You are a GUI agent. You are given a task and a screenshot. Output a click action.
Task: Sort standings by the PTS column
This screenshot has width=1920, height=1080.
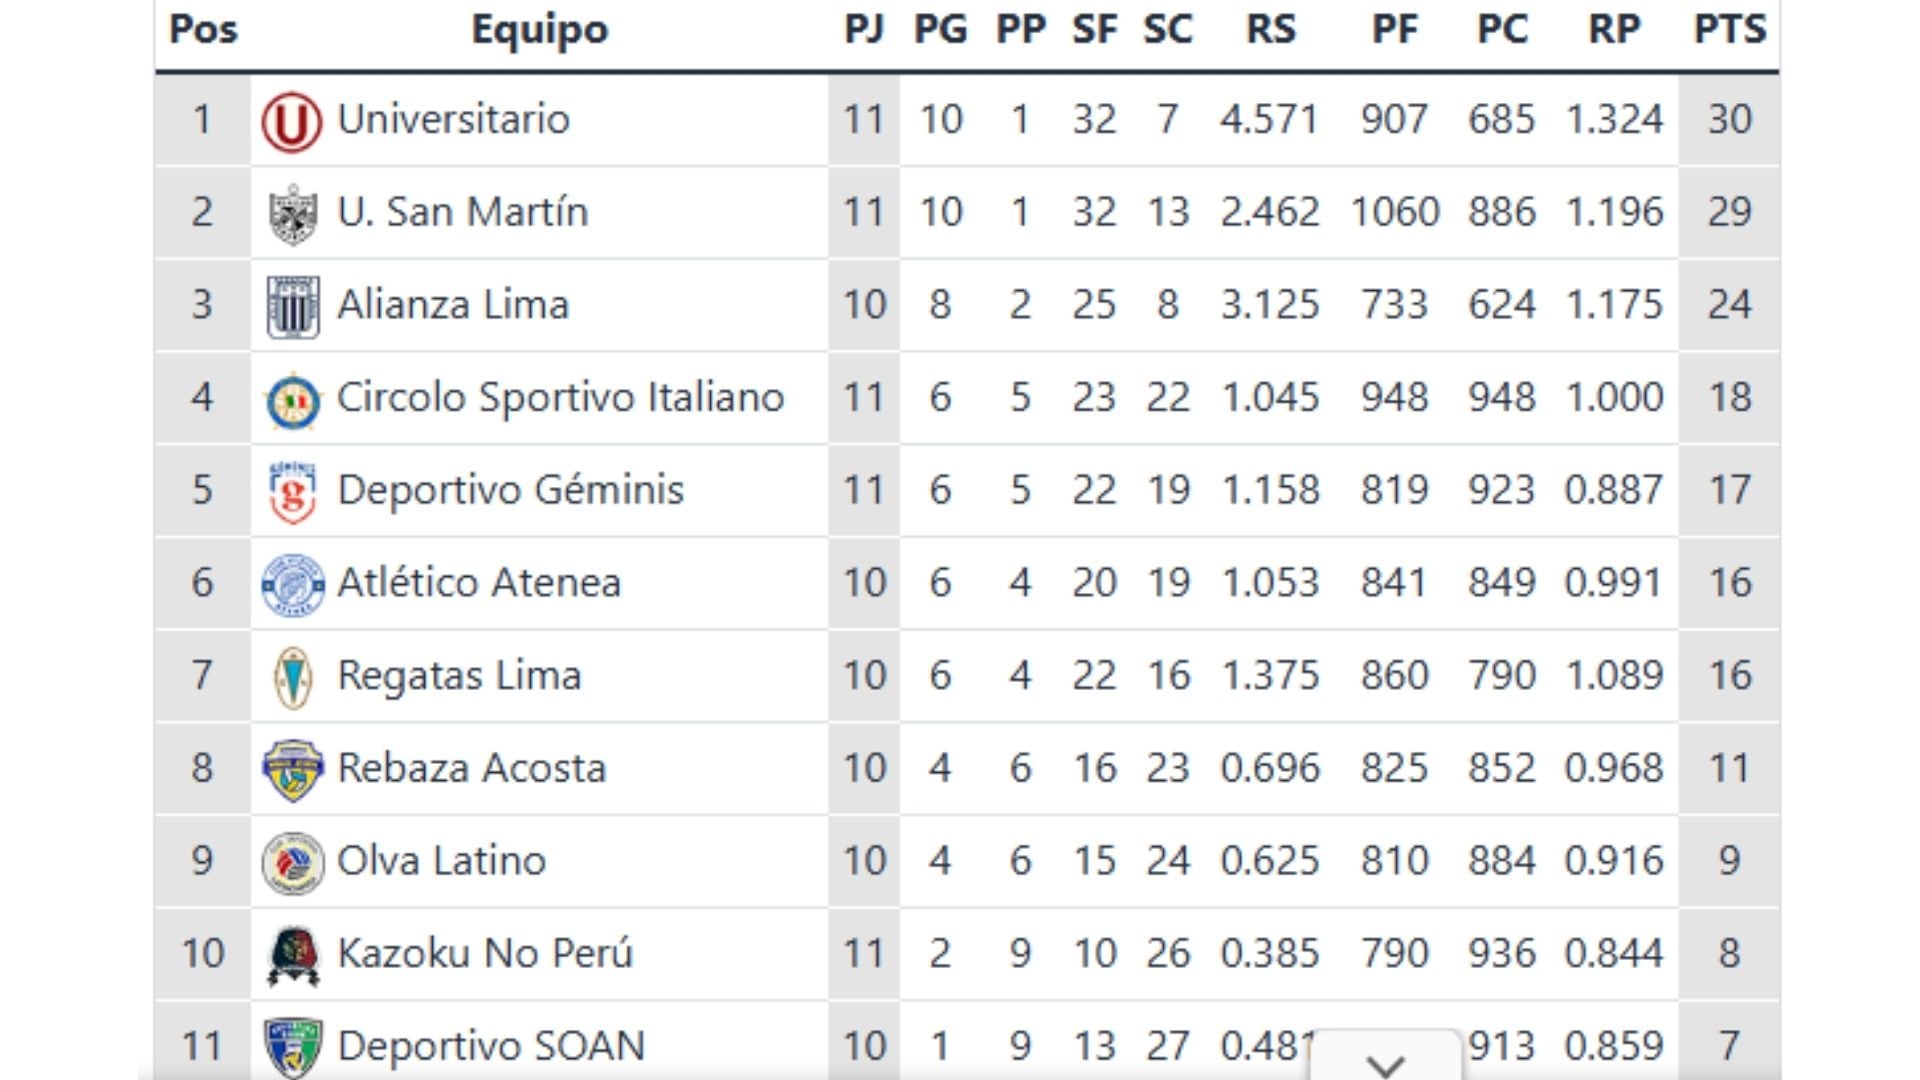coord(1732,30)
